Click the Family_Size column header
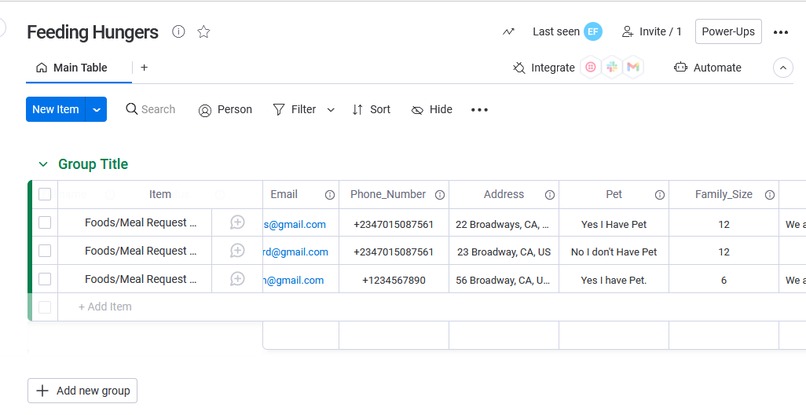 [724, 194]
